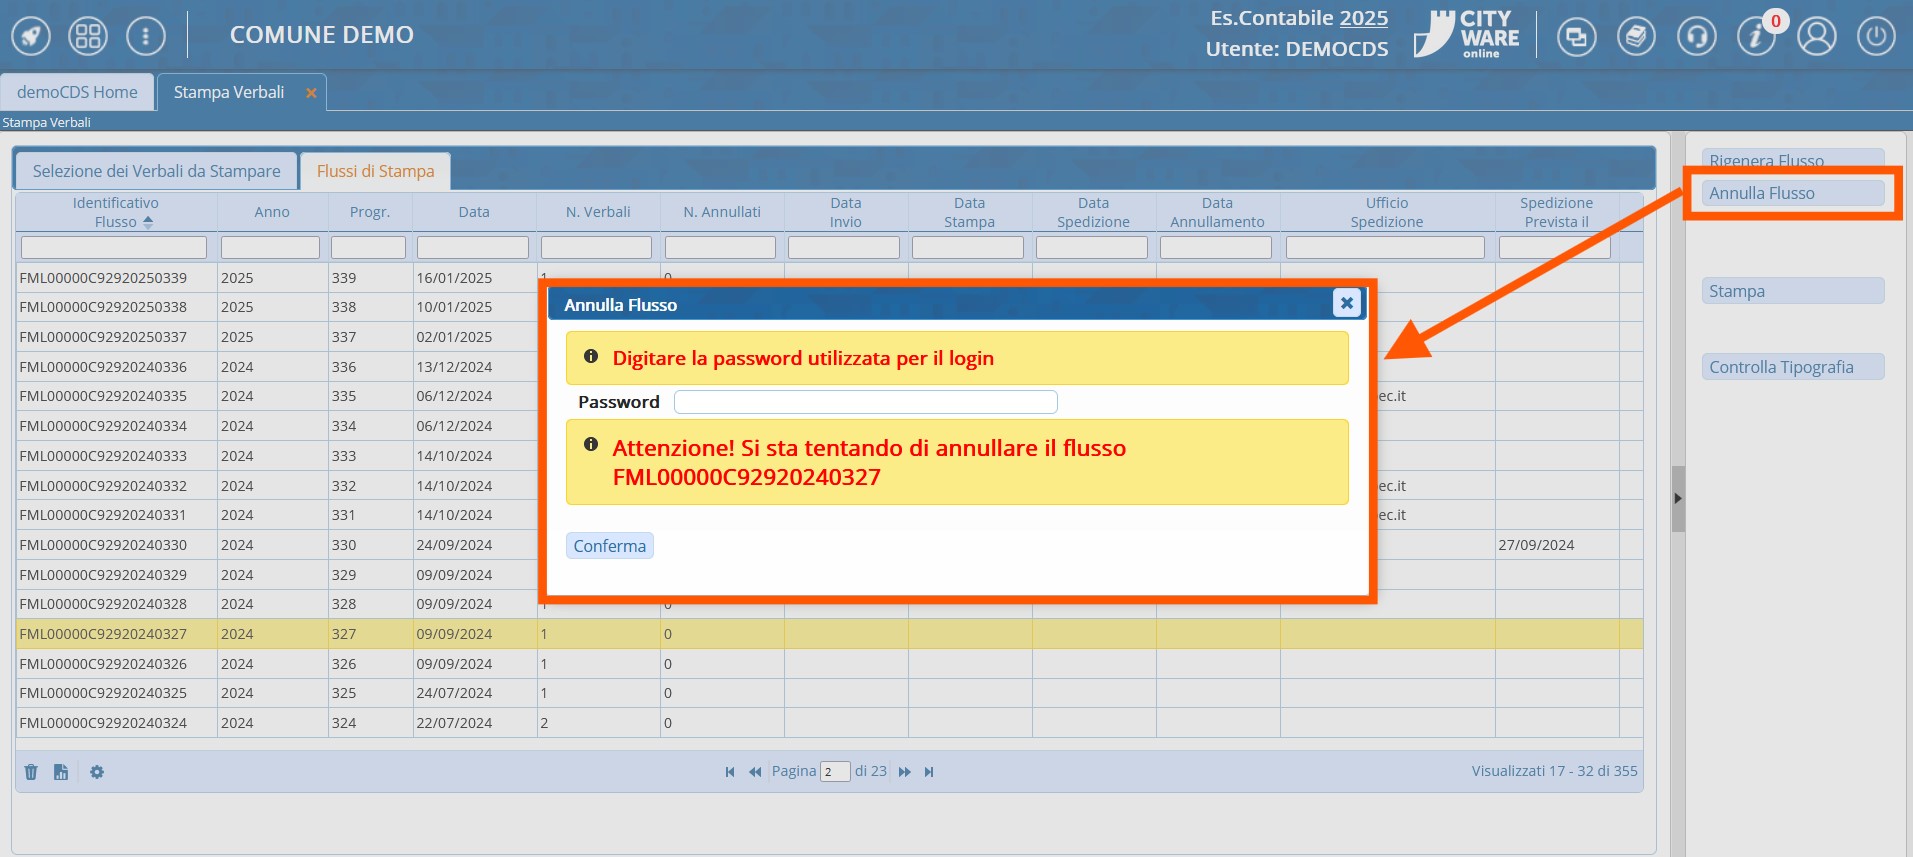Go to the next page arrow

pyautogui.click(x=904, y=772)
